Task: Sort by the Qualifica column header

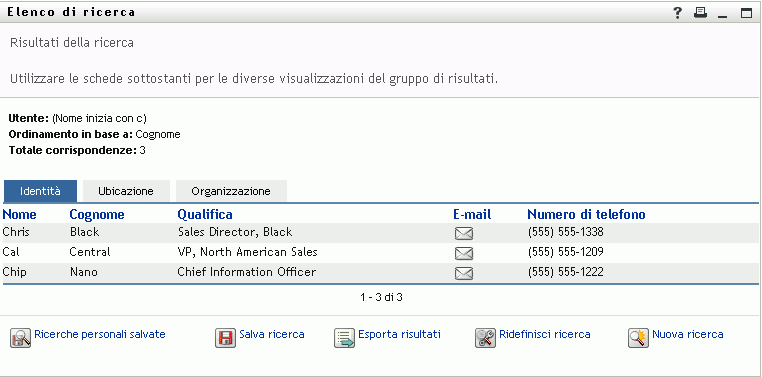Action: coord(205,214)
